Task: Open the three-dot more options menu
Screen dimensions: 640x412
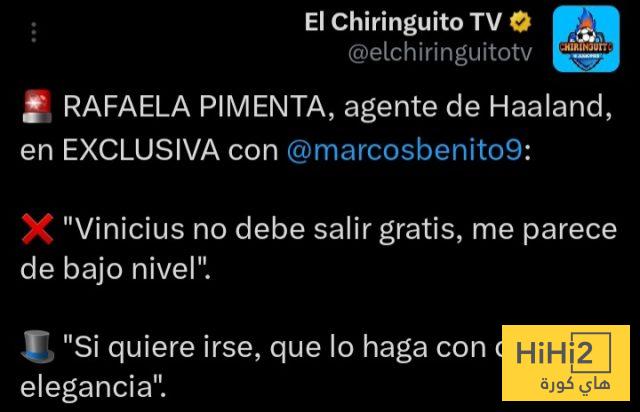Action: point(34,32)
